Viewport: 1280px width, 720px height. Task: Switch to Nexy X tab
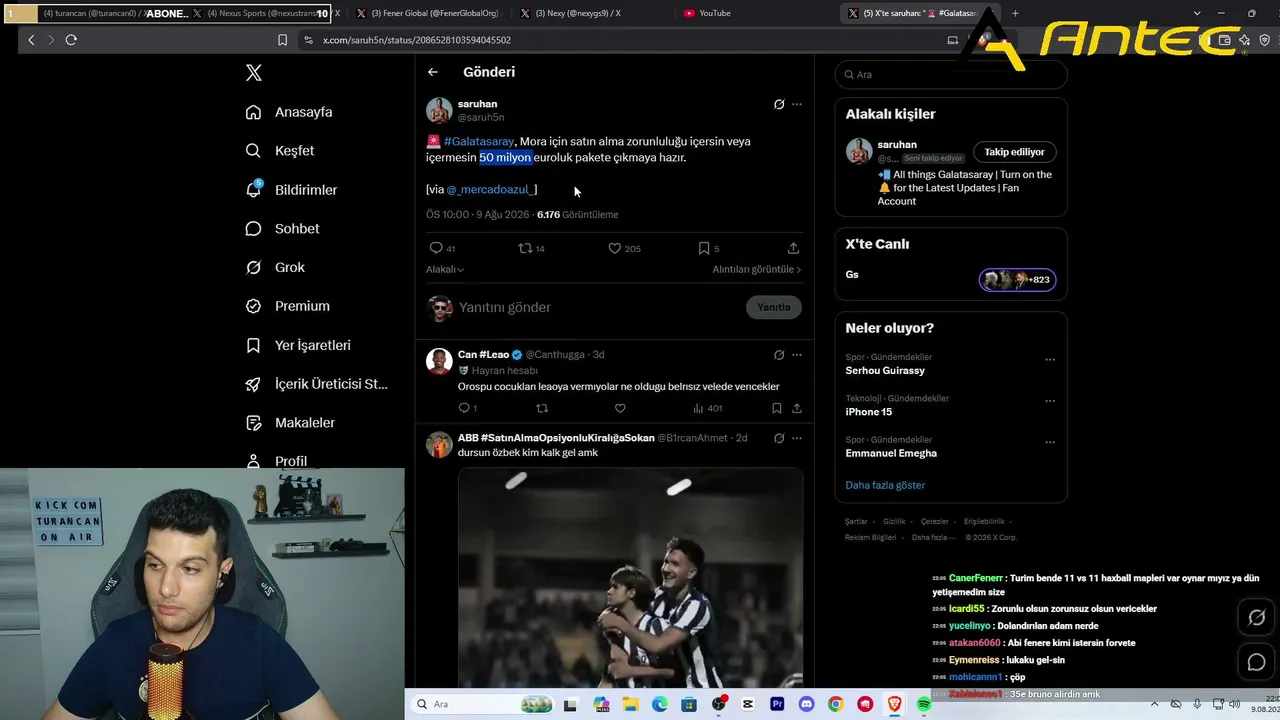tap(578, 13)
